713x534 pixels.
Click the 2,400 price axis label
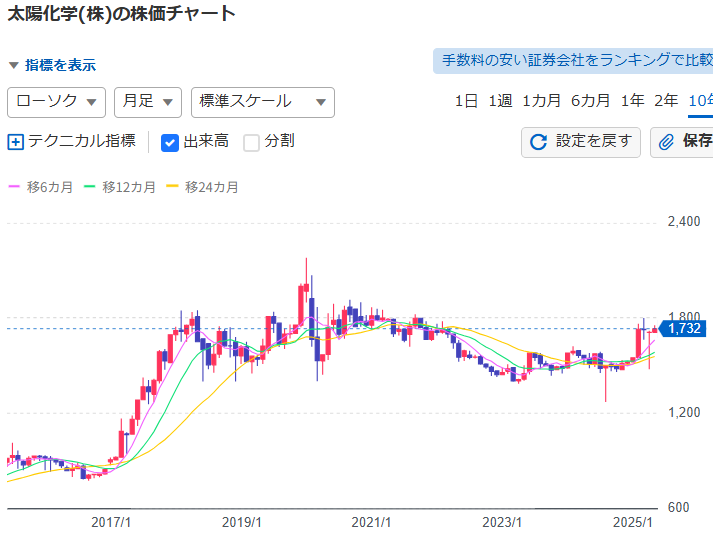(x=684, y=222)
